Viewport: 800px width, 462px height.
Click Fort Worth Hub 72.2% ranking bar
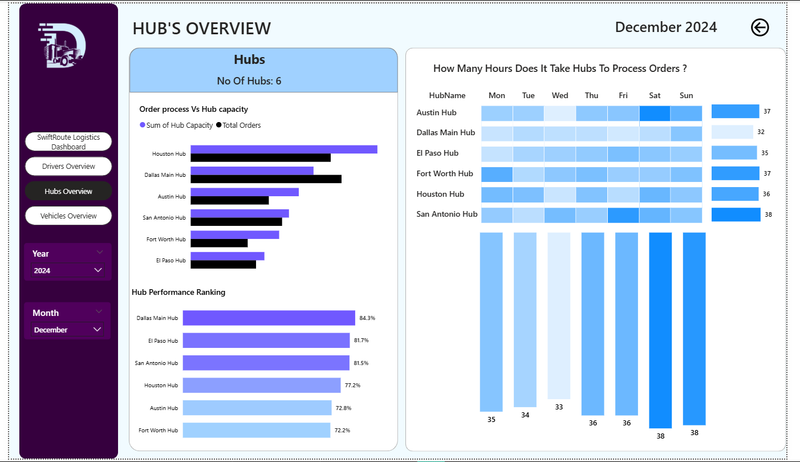tap(257, 430)
